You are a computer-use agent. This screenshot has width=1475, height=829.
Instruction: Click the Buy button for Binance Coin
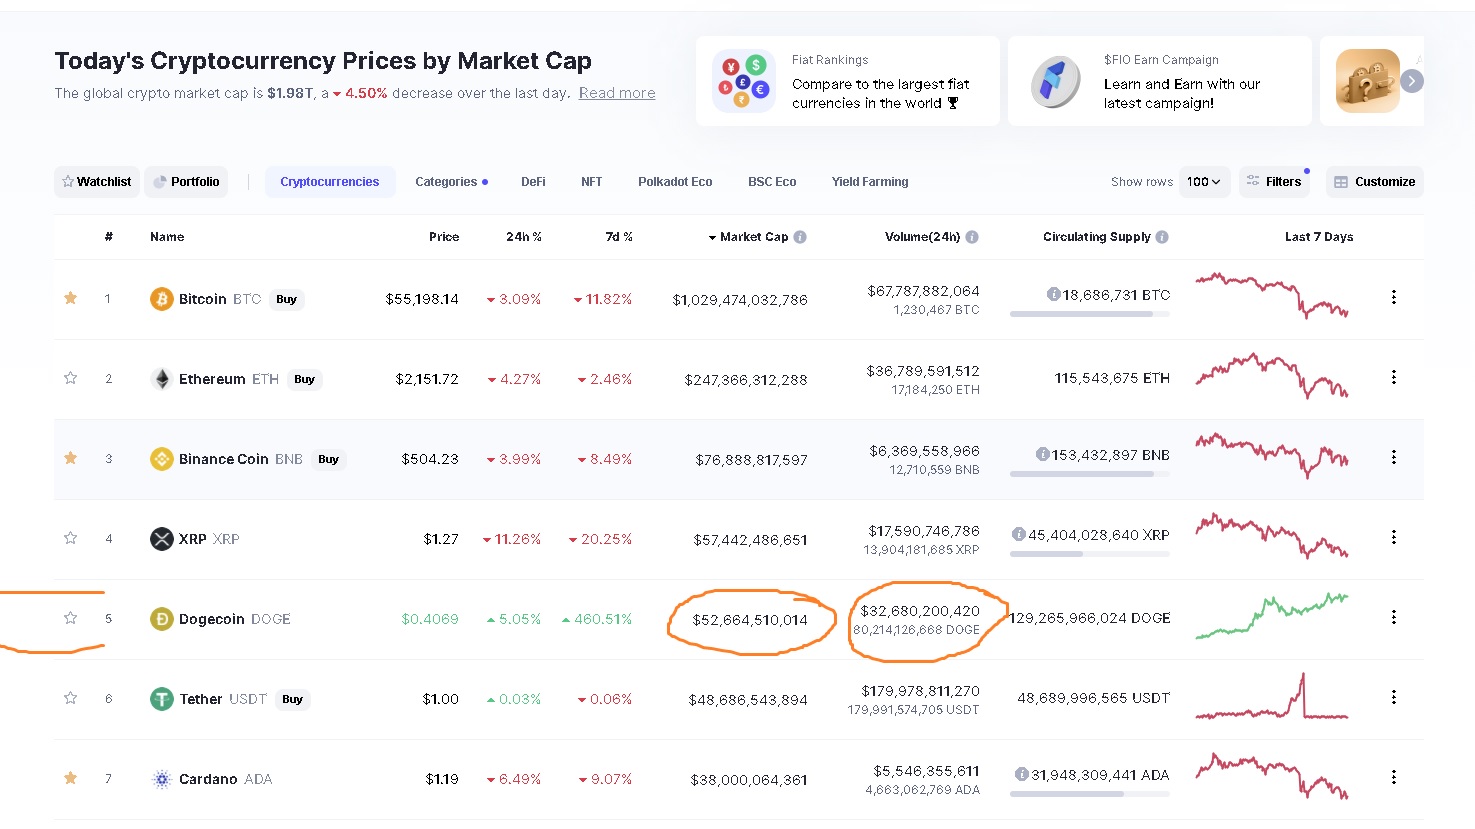(x=329, y=459)
